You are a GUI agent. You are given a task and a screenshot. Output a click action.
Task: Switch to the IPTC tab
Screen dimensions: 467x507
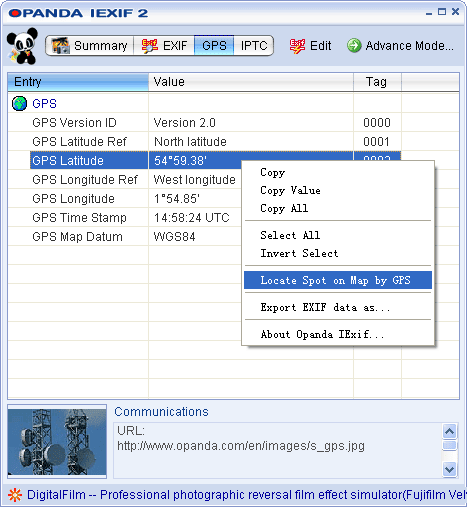(254, 45)
